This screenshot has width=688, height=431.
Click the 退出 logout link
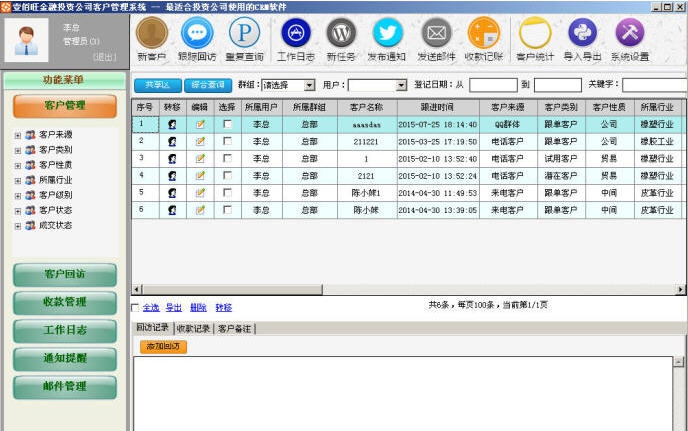(104, 57)
